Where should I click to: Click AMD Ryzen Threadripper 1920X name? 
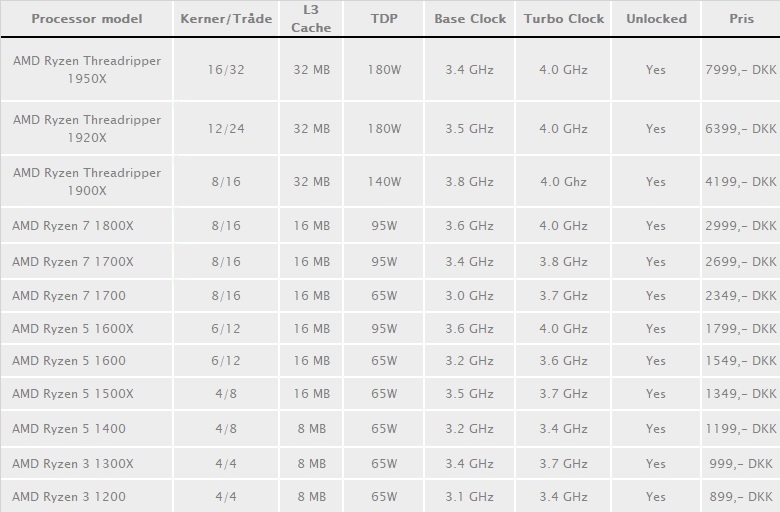pos(87,128)
